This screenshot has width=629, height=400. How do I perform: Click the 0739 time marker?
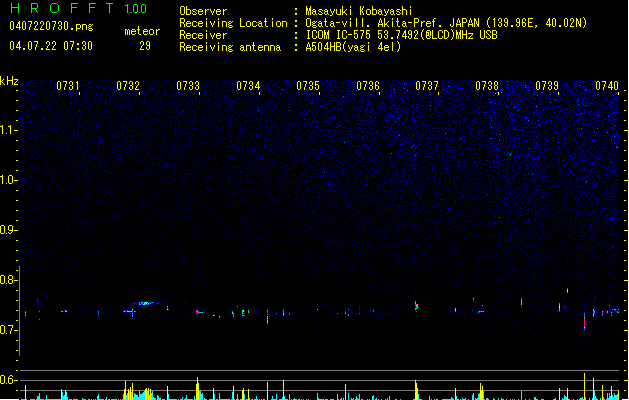tap(547, 86)
